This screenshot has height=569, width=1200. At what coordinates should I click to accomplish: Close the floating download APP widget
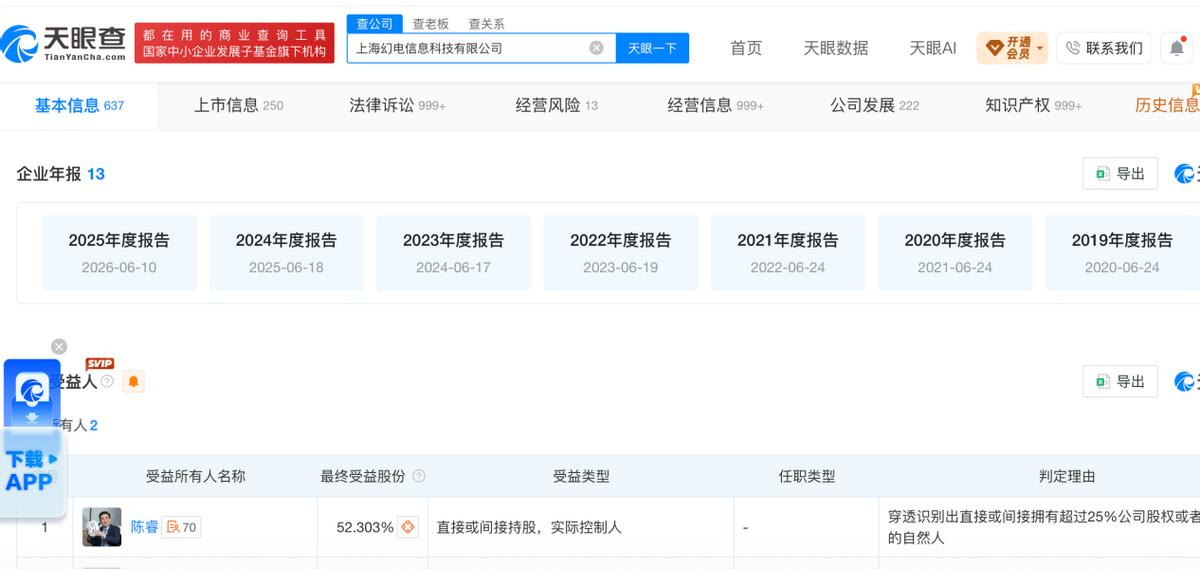pos(59,346)
